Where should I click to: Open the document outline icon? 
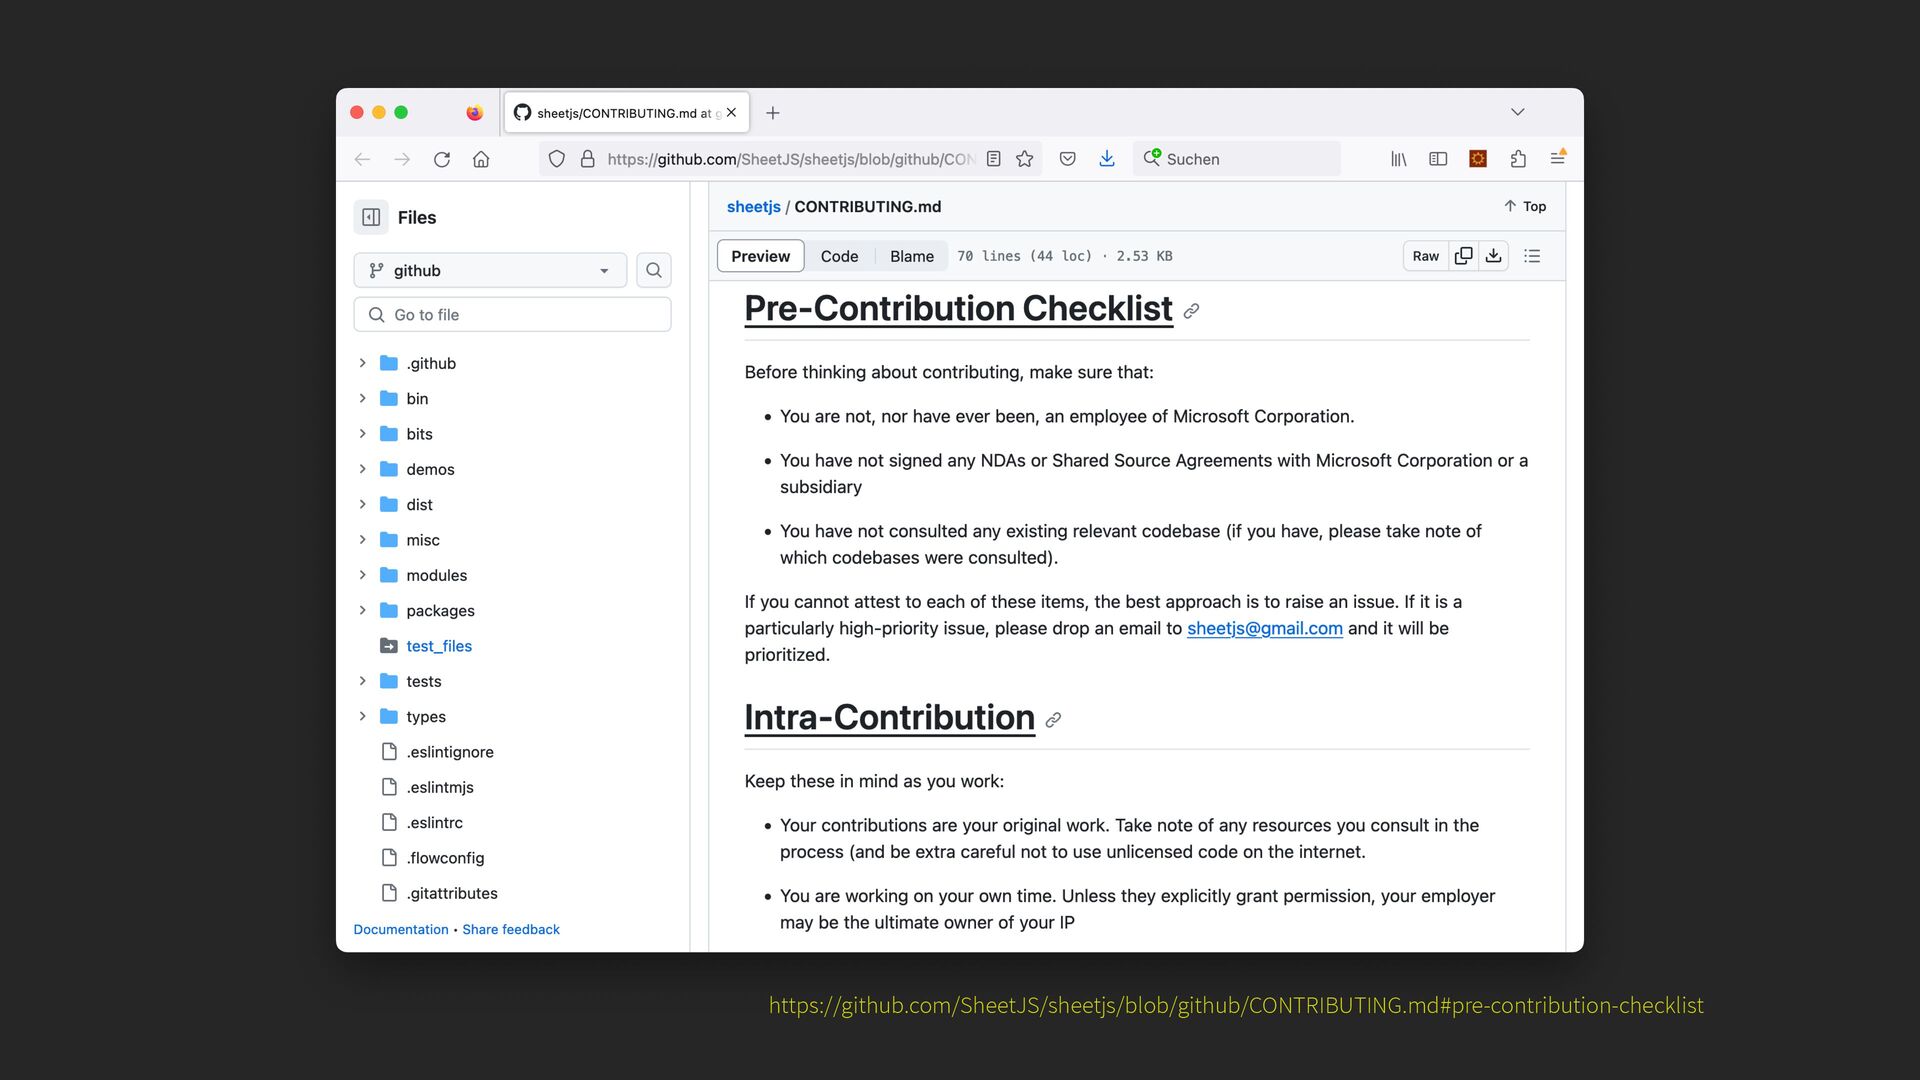pos(1532,256)
